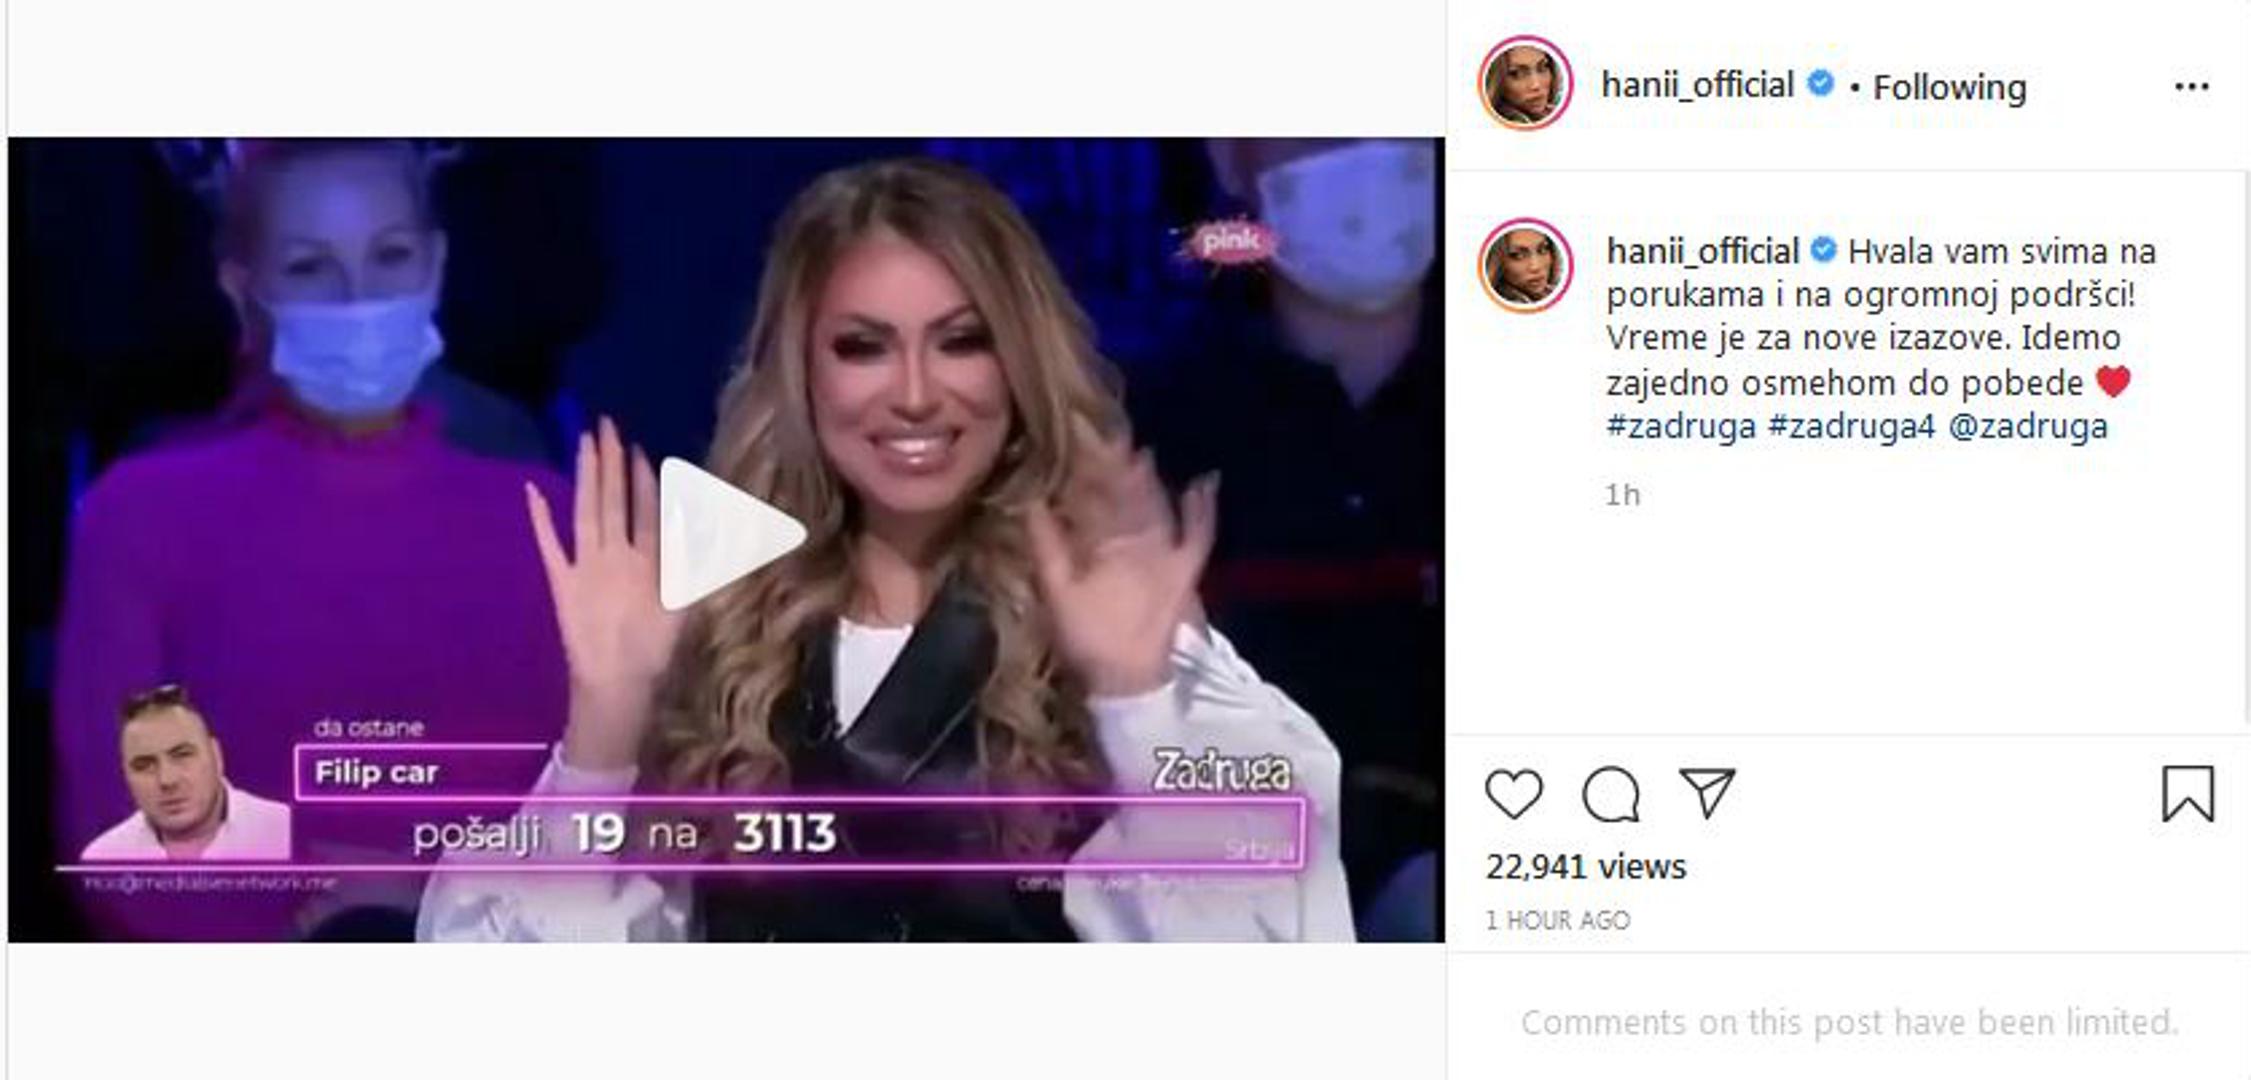Click the verified badge in the caption

tap(1823, 249)
